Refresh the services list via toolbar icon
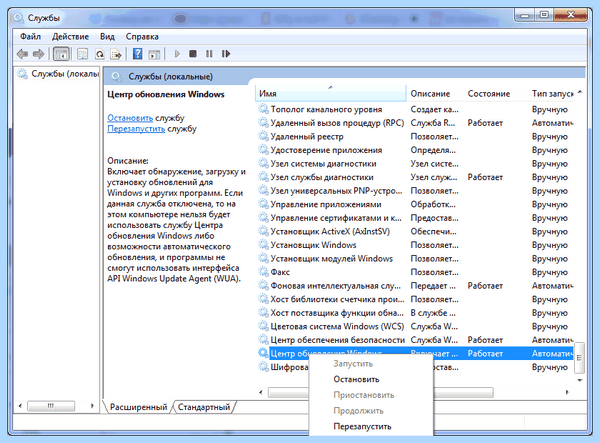Viewport: 600px width, 443px height. 99,54
